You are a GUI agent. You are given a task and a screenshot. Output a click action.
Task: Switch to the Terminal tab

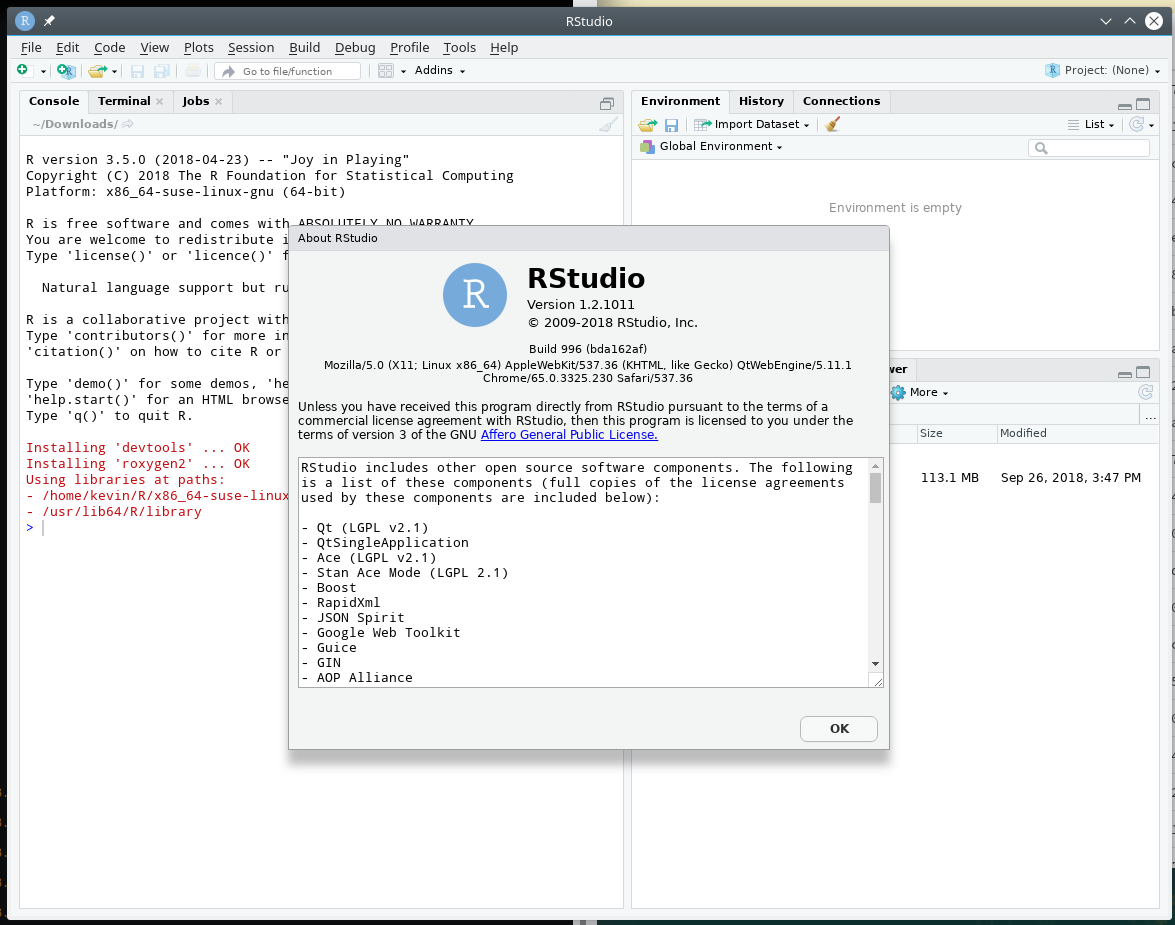point(123,100)
